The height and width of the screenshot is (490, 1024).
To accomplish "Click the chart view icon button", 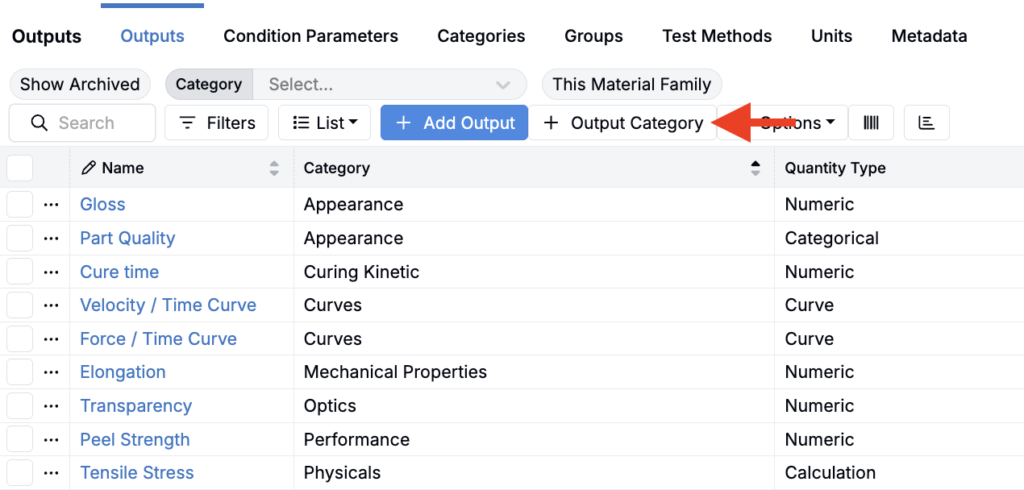I will (x=926, y=123).
